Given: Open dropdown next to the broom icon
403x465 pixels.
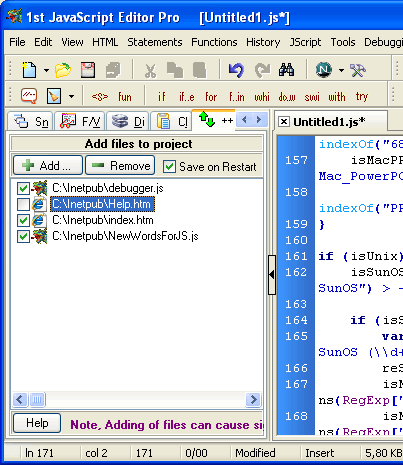Looking at the screenshot, I should coord(71,97).
